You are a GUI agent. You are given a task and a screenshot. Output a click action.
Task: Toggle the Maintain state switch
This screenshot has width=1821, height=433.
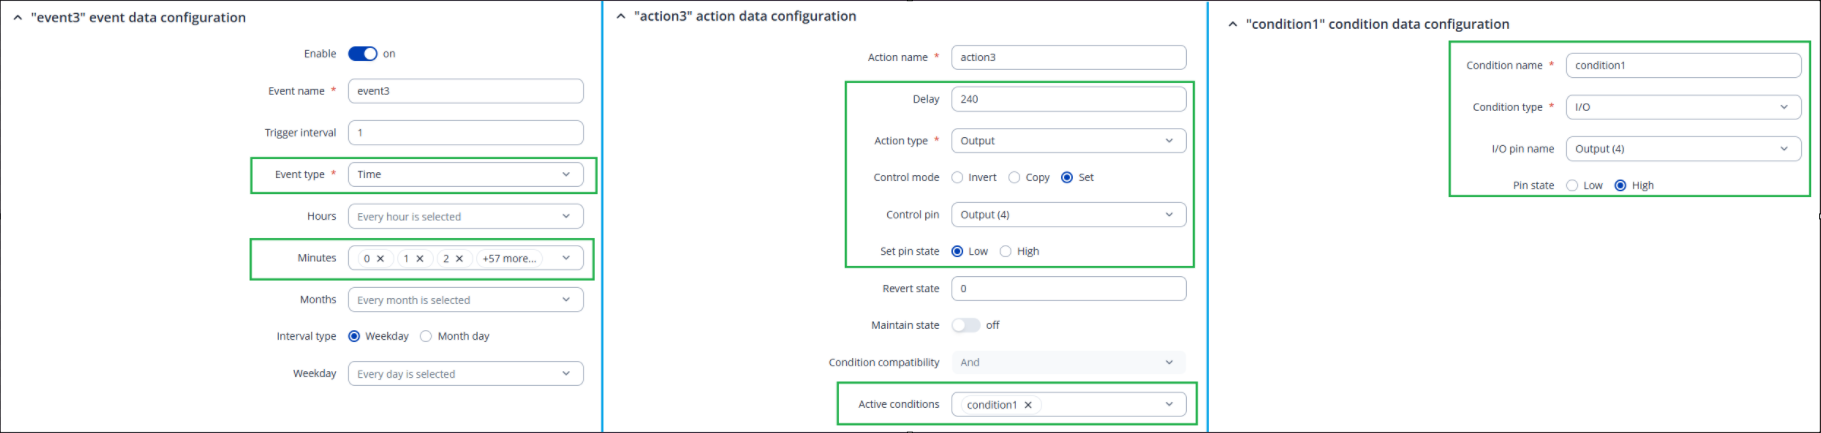tap(965, 325)
